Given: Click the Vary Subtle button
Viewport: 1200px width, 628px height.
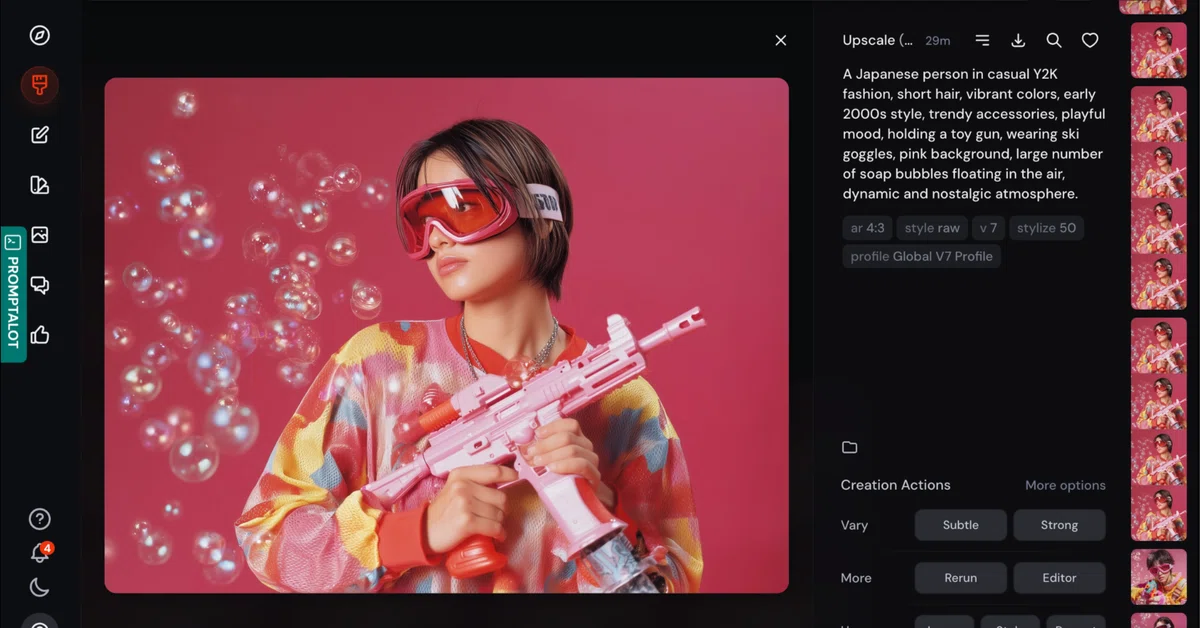Looking at the screenshot, I should tap(960, 525).
